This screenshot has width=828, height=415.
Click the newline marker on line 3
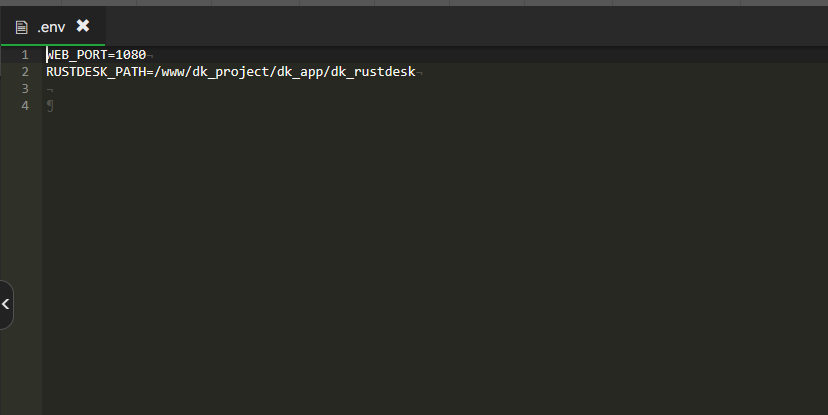click(50, 89)
